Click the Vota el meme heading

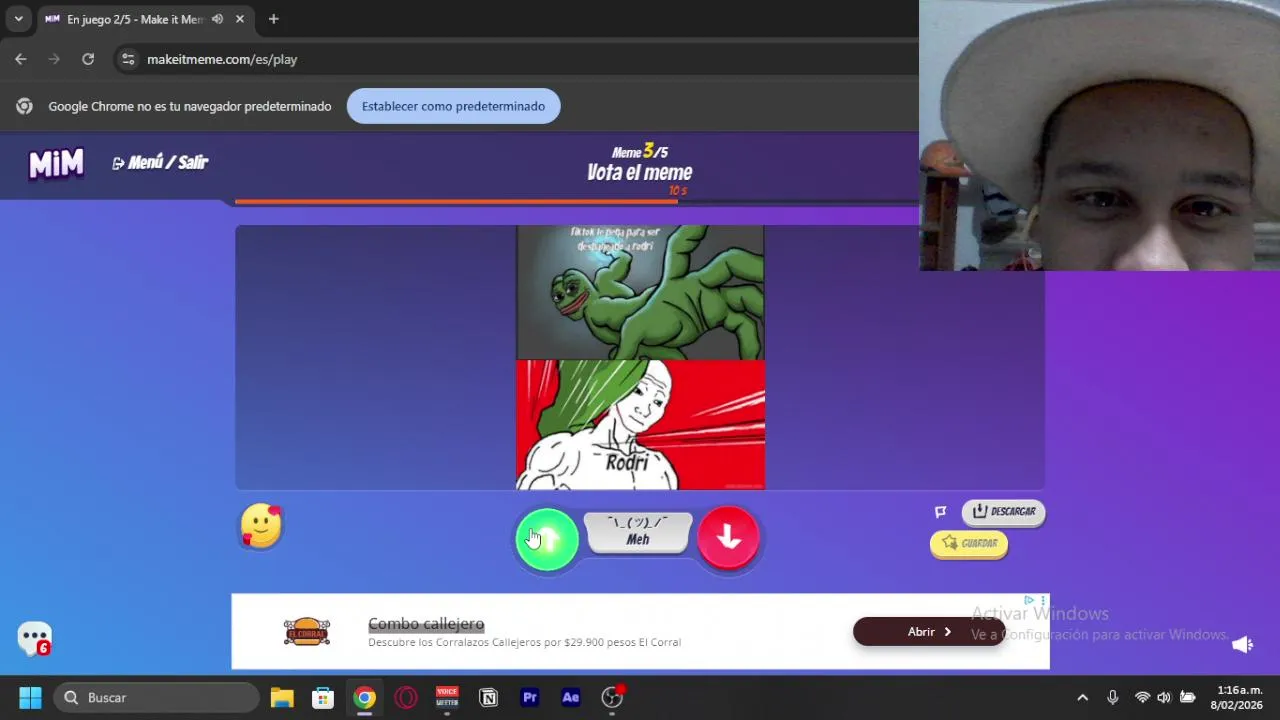(639, 173)
